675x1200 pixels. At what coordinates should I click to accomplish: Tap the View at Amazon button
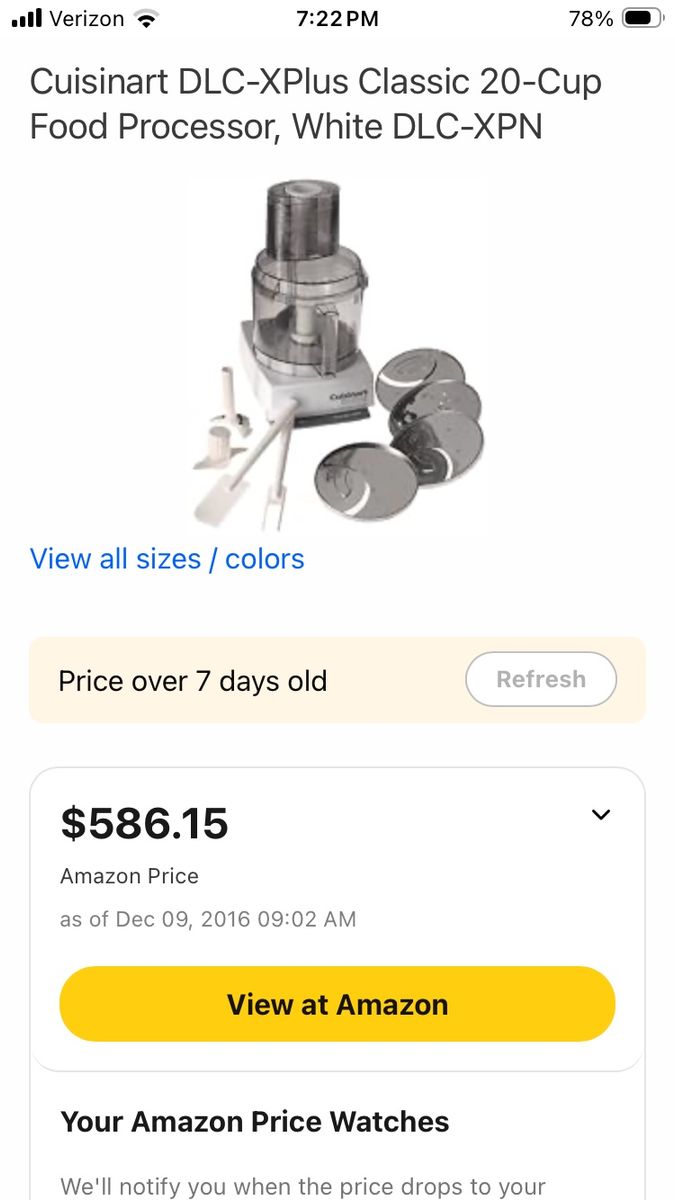pyautogui.click(x=338, y=1004)
